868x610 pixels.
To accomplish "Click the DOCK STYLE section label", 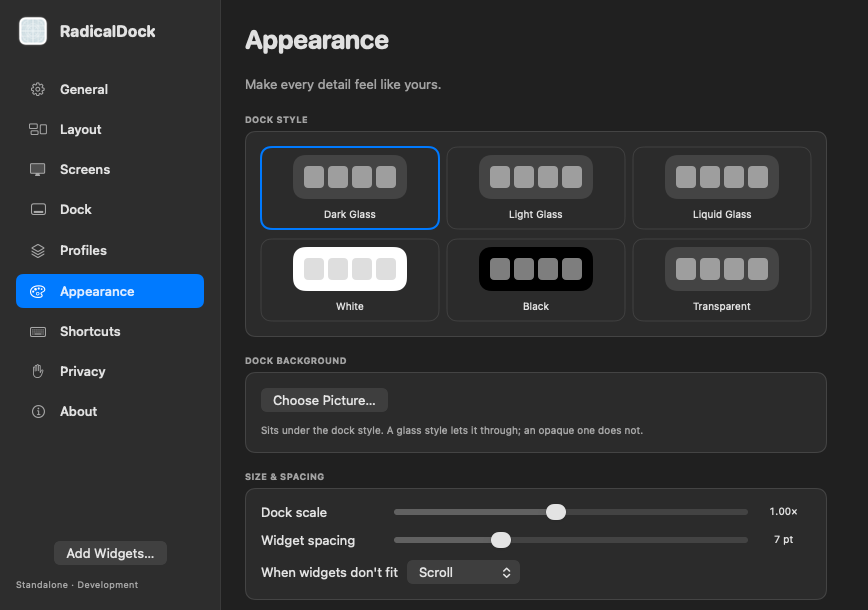I will pyautogui.click(x=276, y=120).
